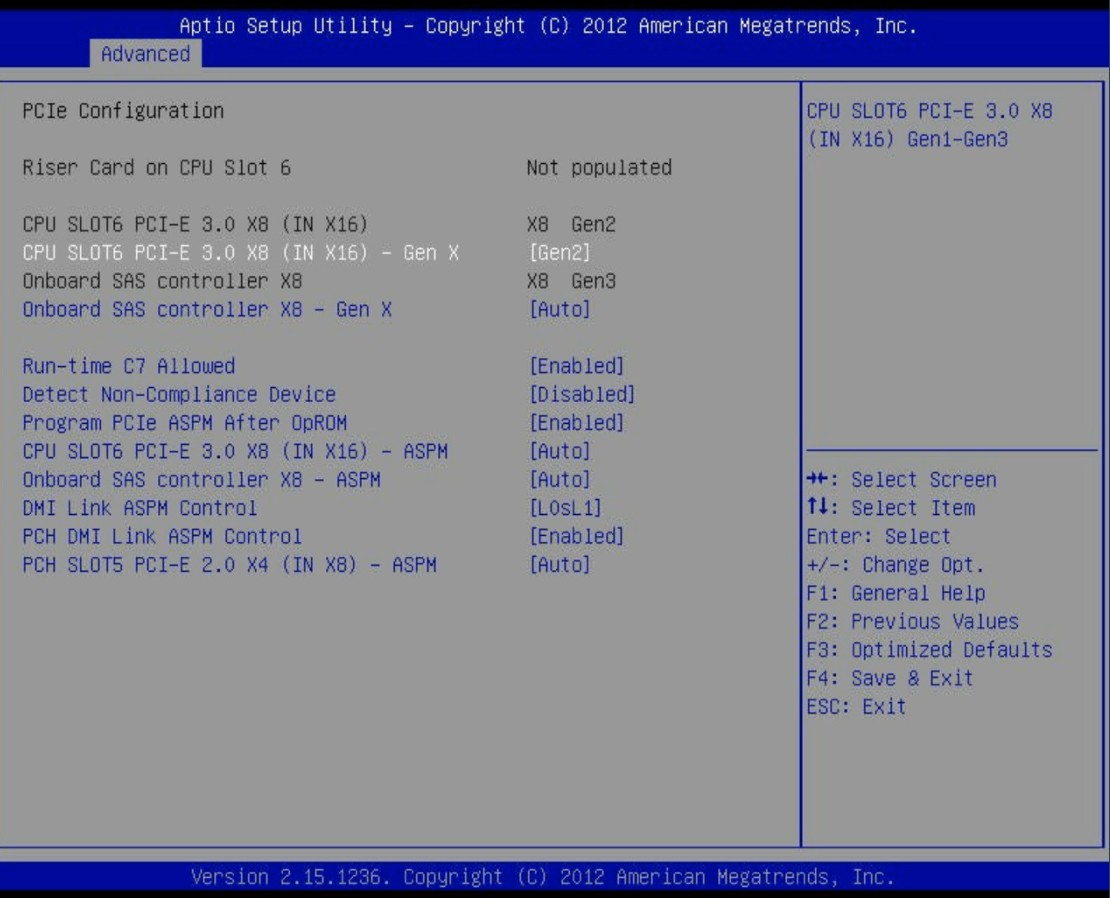Click F4: Save & Exit entry

point(890,678)
